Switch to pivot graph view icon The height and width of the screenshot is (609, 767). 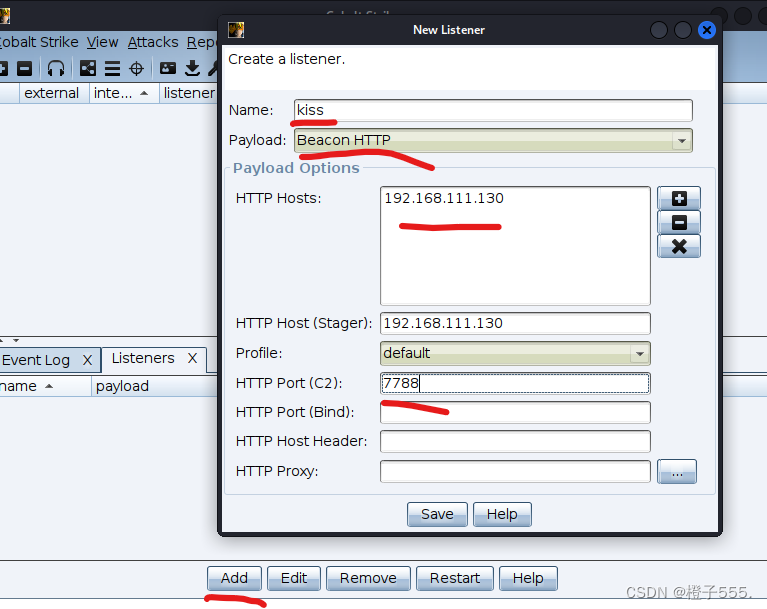[x=88, y=68]
